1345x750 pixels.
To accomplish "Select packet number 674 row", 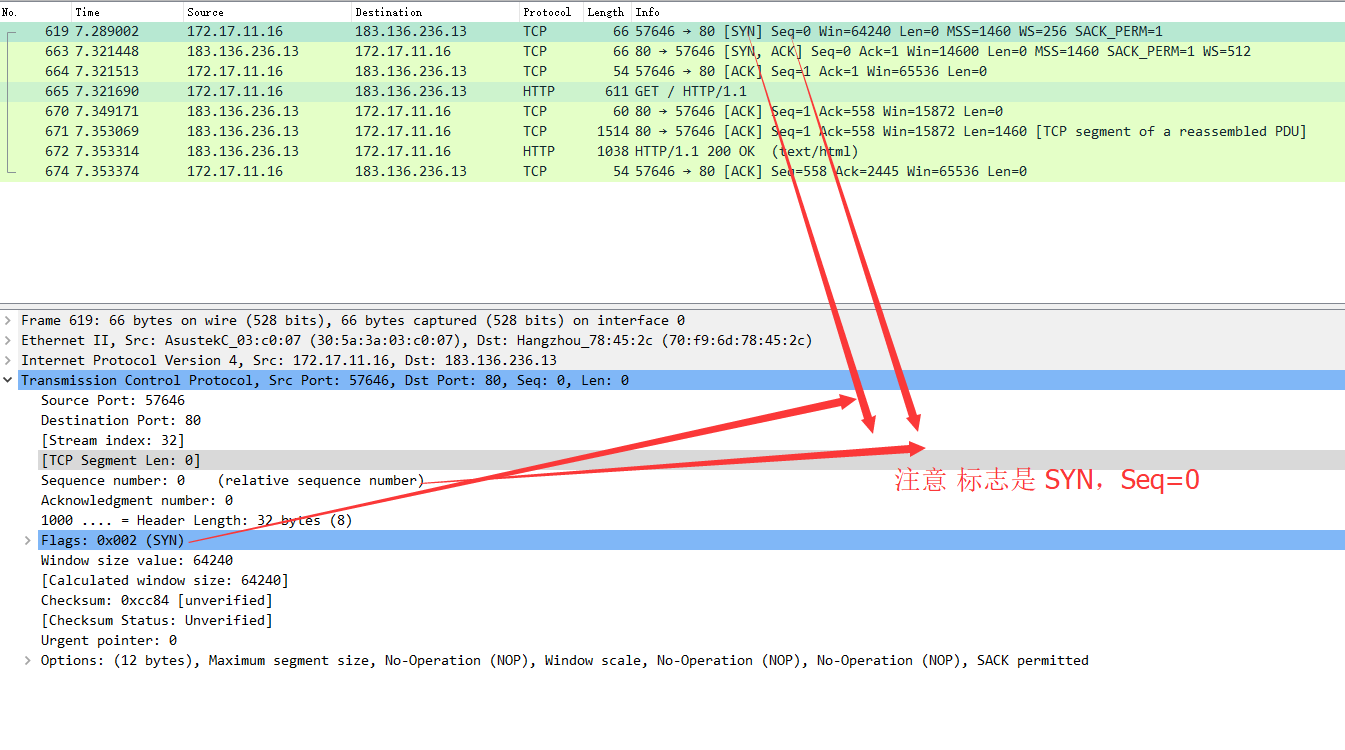I will click(672, 172).
